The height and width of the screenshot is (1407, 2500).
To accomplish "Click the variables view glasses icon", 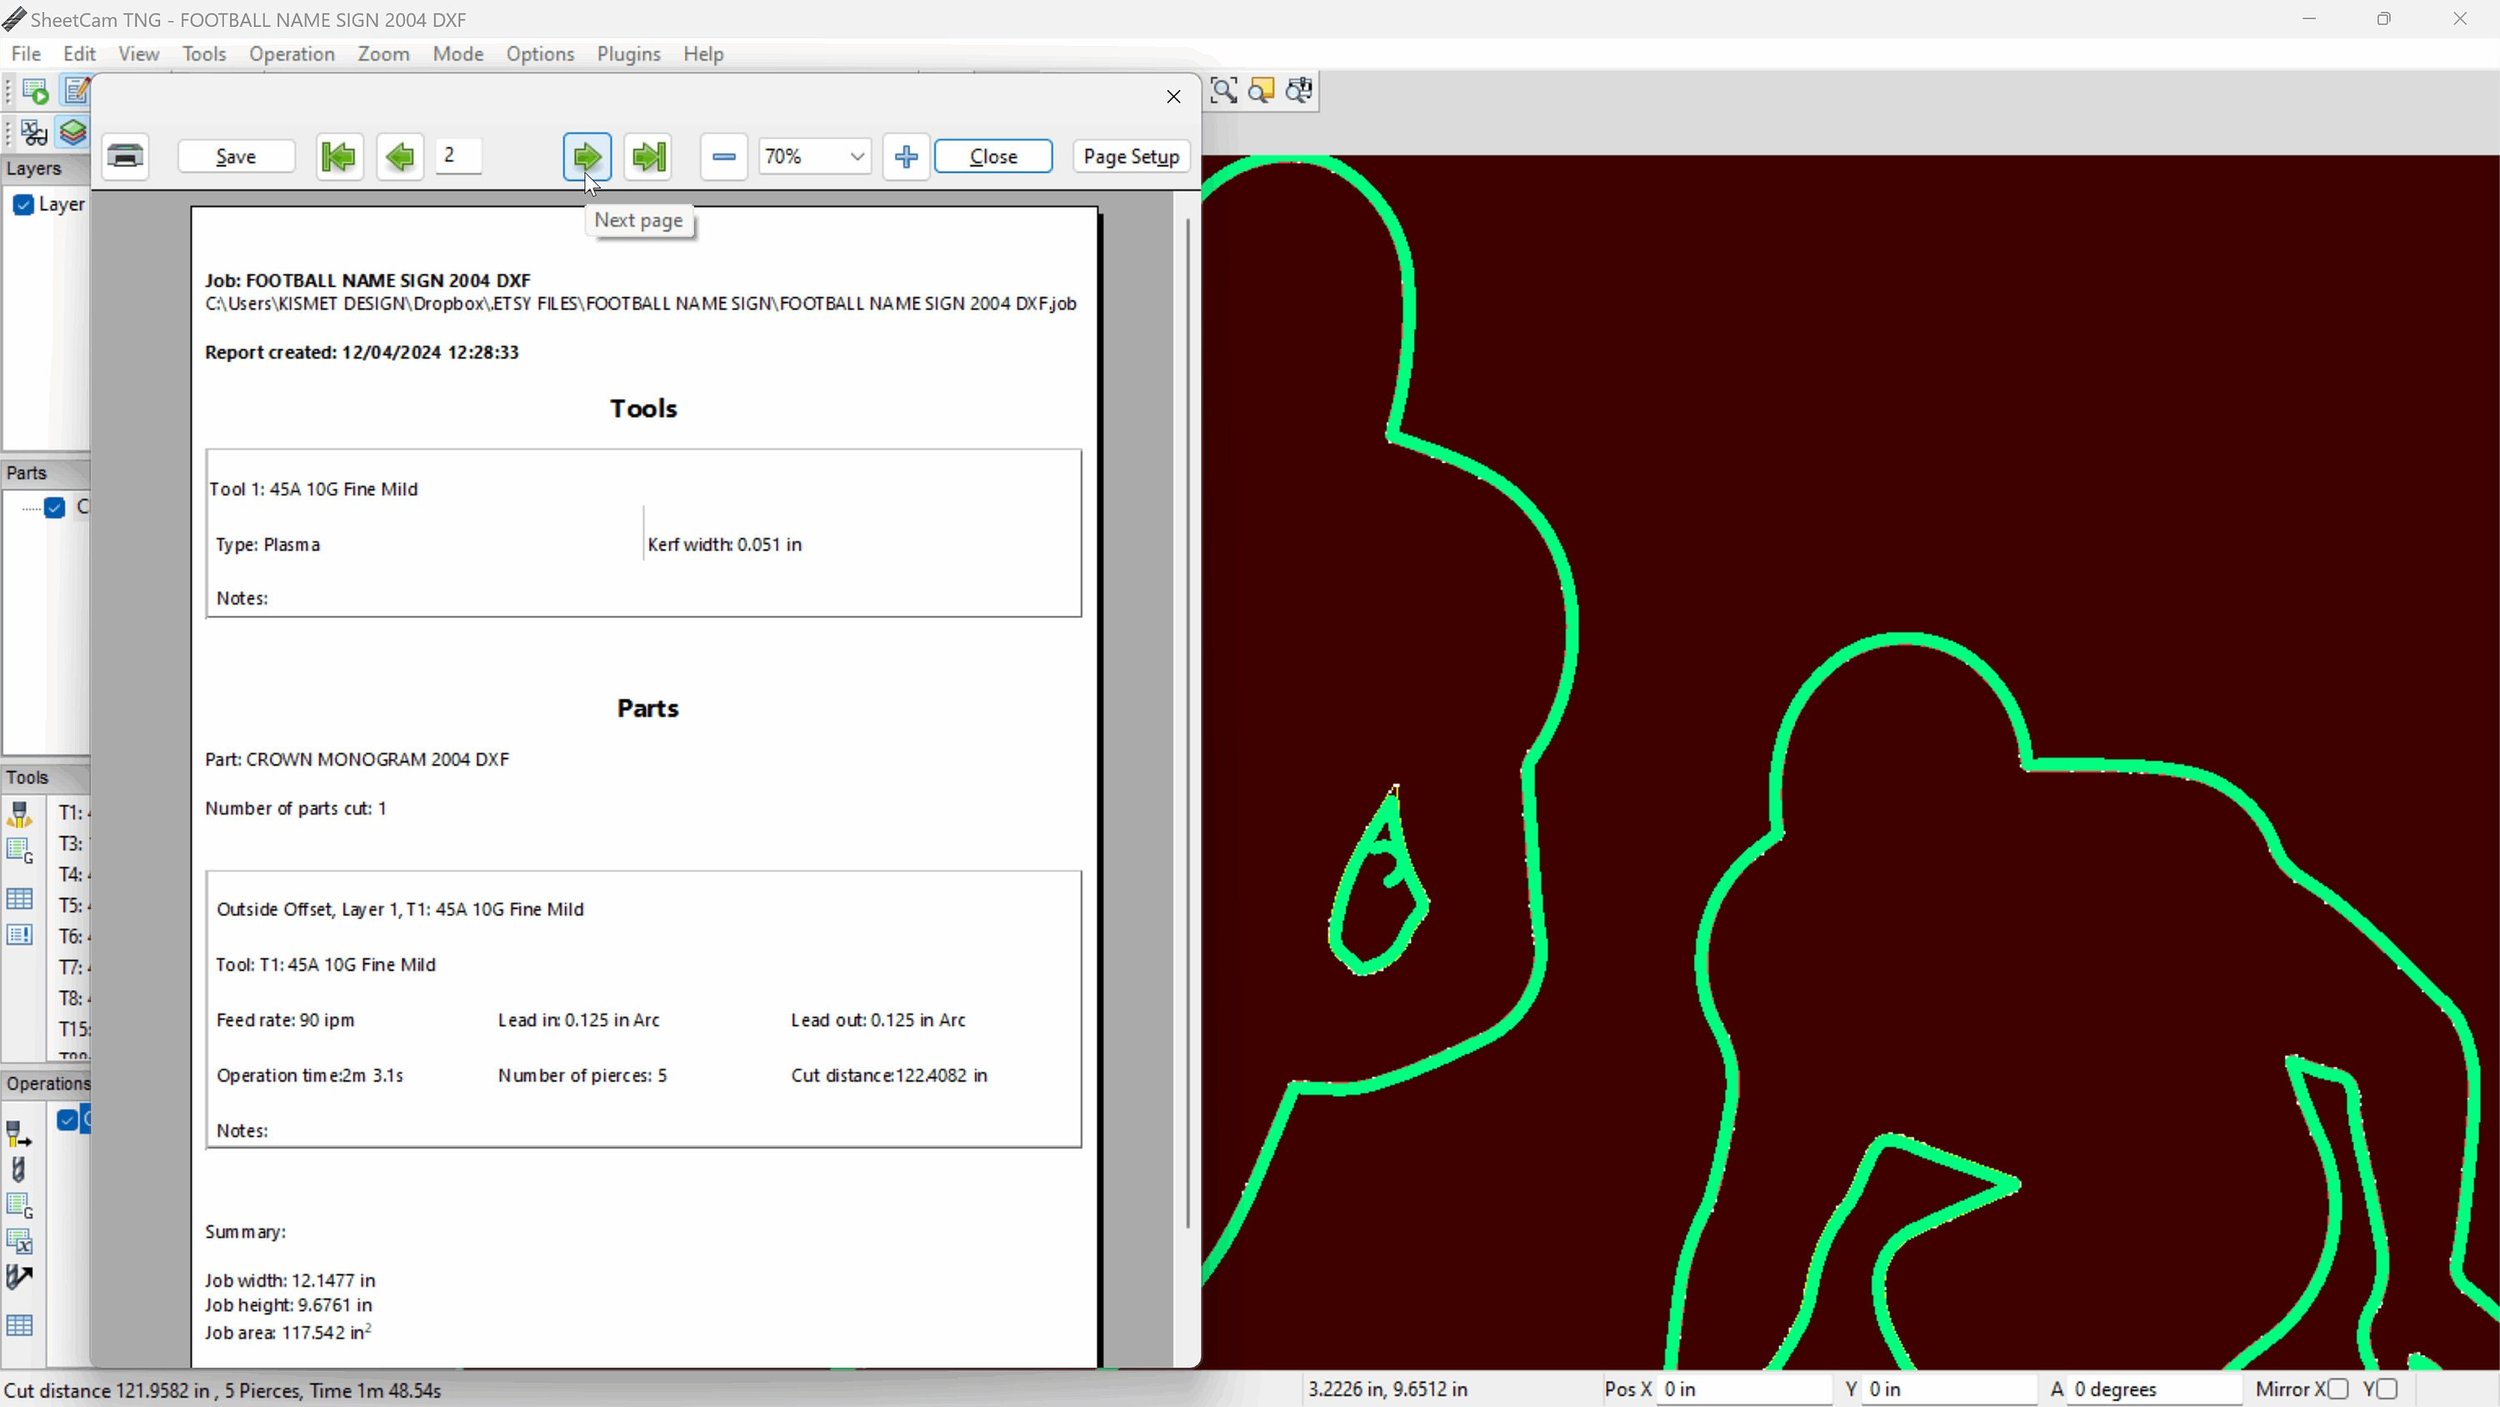I will coord(33,132).
